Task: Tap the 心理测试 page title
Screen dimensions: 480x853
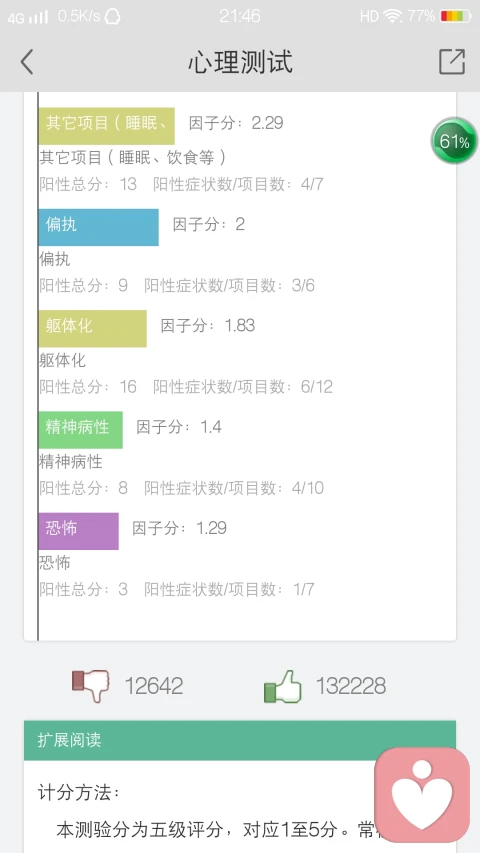Action: (x=240, y=61)
